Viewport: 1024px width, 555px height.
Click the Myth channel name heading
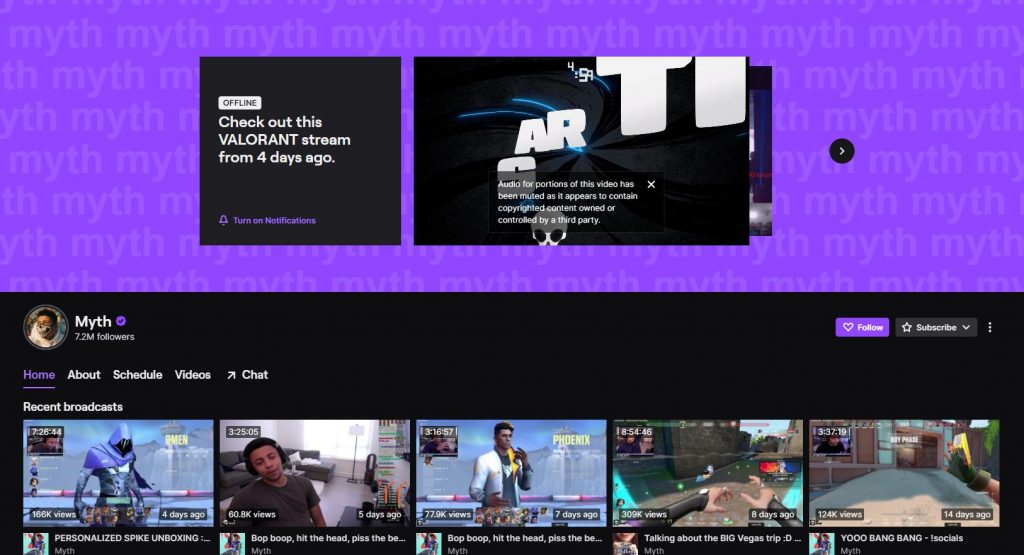(93, 321)
